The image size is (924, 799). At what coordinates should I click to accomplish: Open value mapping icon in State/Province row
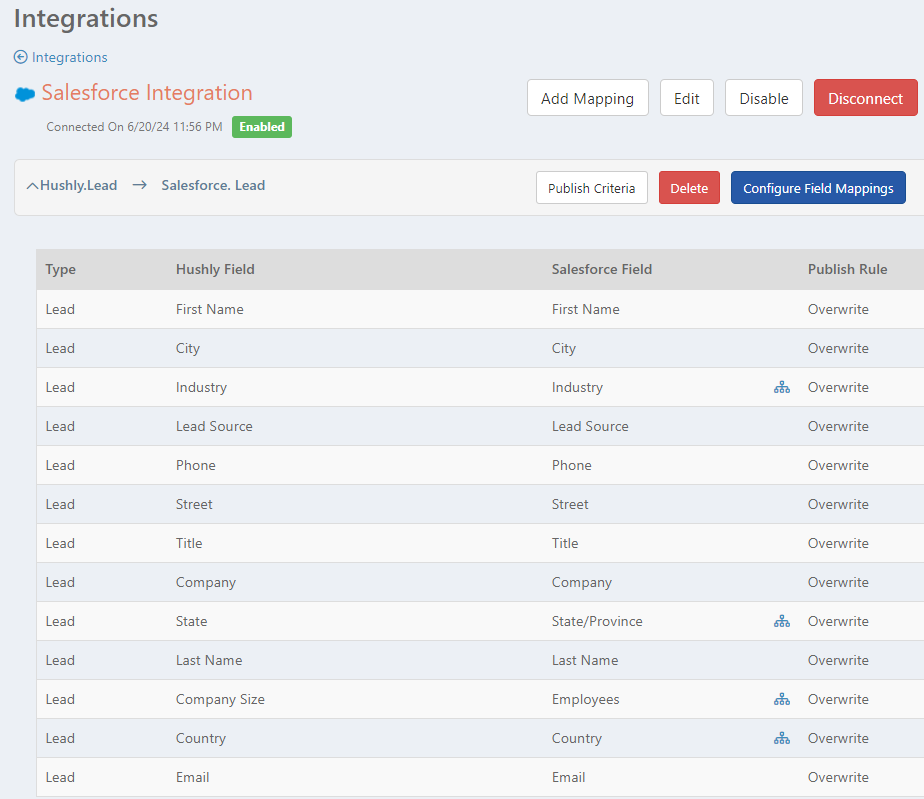(781, 621)
